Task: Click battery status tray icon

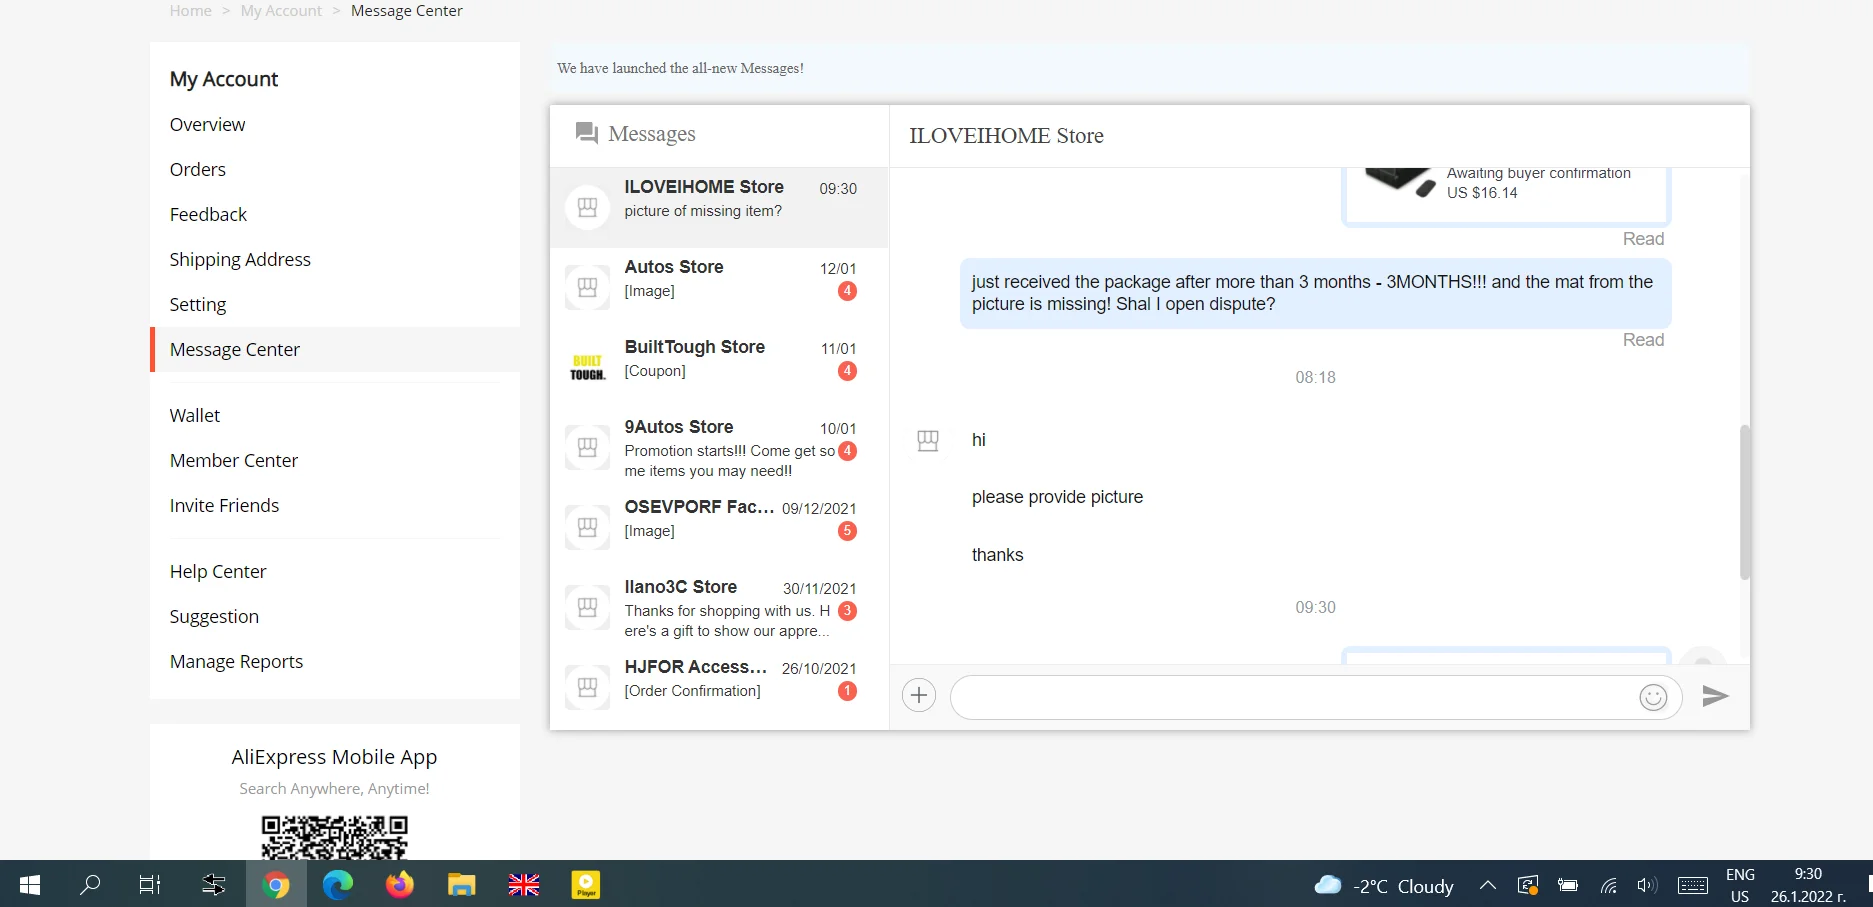Action: (1568, 885)
